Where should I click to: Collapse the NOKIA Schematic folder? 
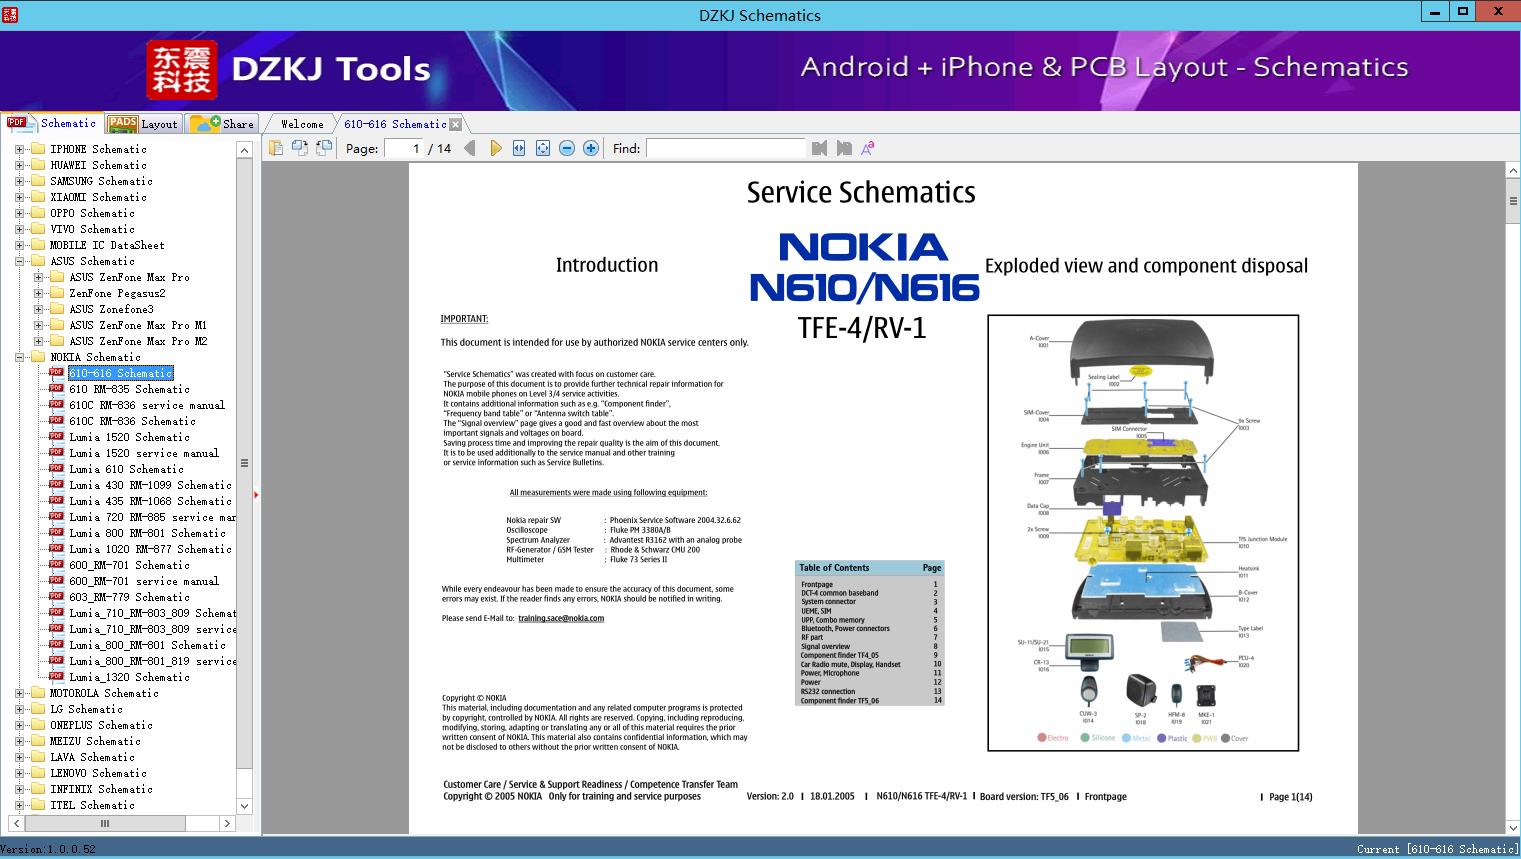point(18,357)
